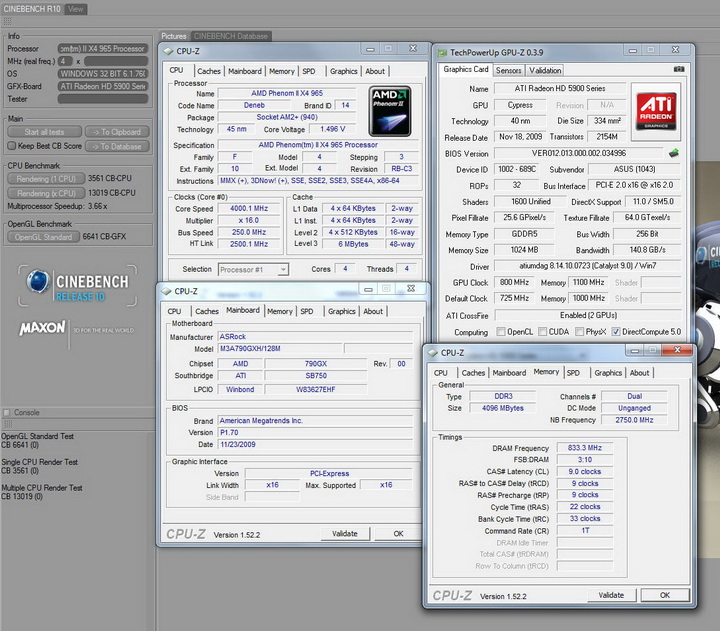This screenshot has width=720, height=631.
Task: Click the MAXON logo in Cinebench
Action: point(43,327)
